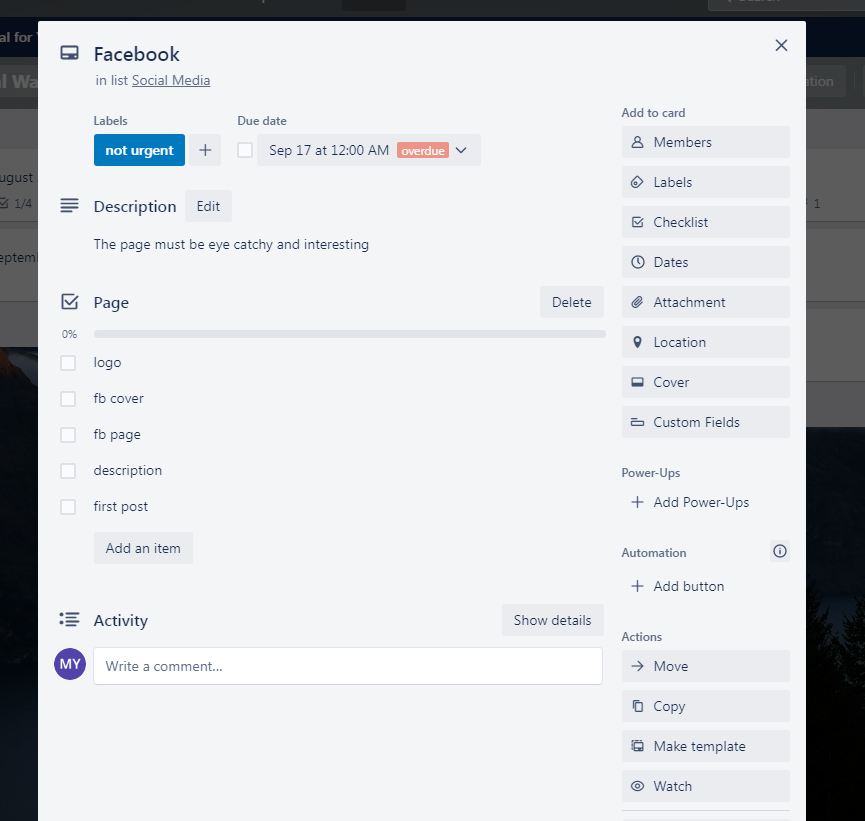Click the 'logo' checklist item text
Image resolution: width=865 pixels, height=821 pixels.
pyautogui.click(x=107, y=362)
